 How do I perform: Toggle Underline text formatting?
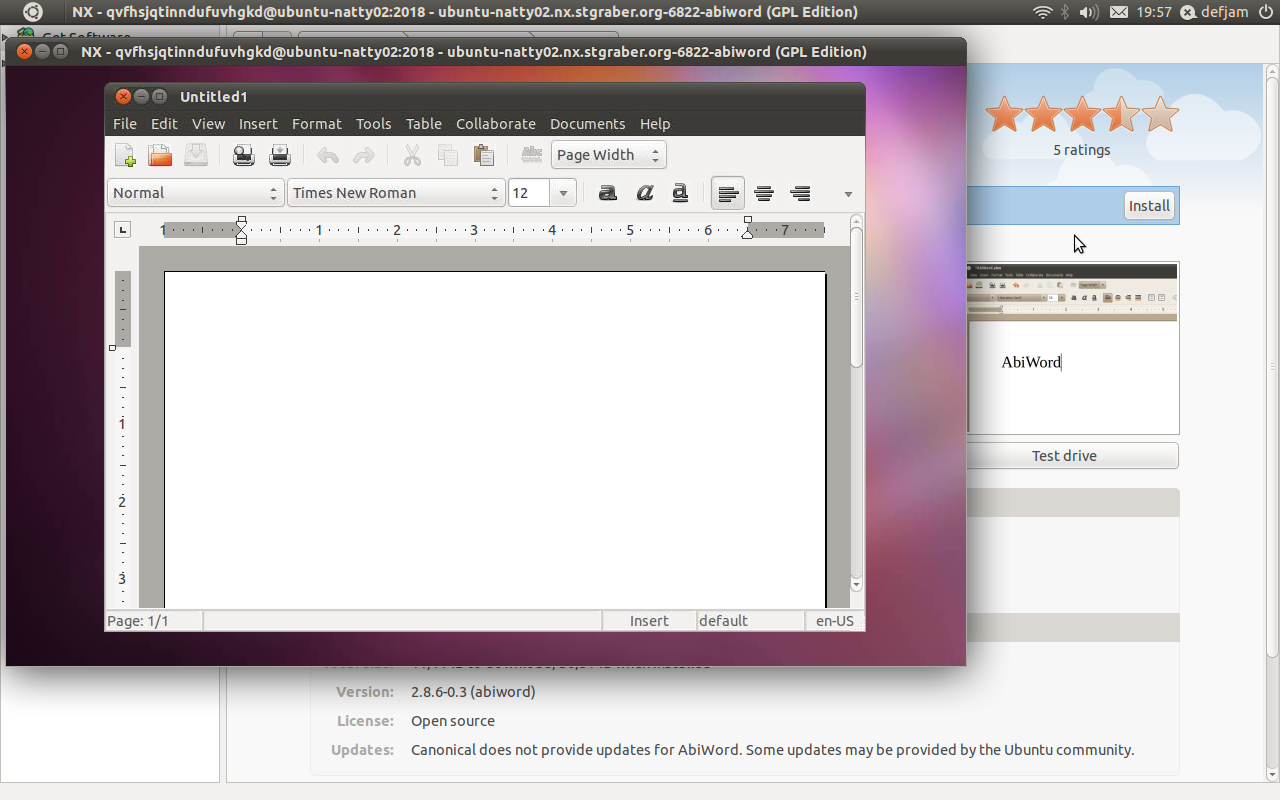[680, 193]
